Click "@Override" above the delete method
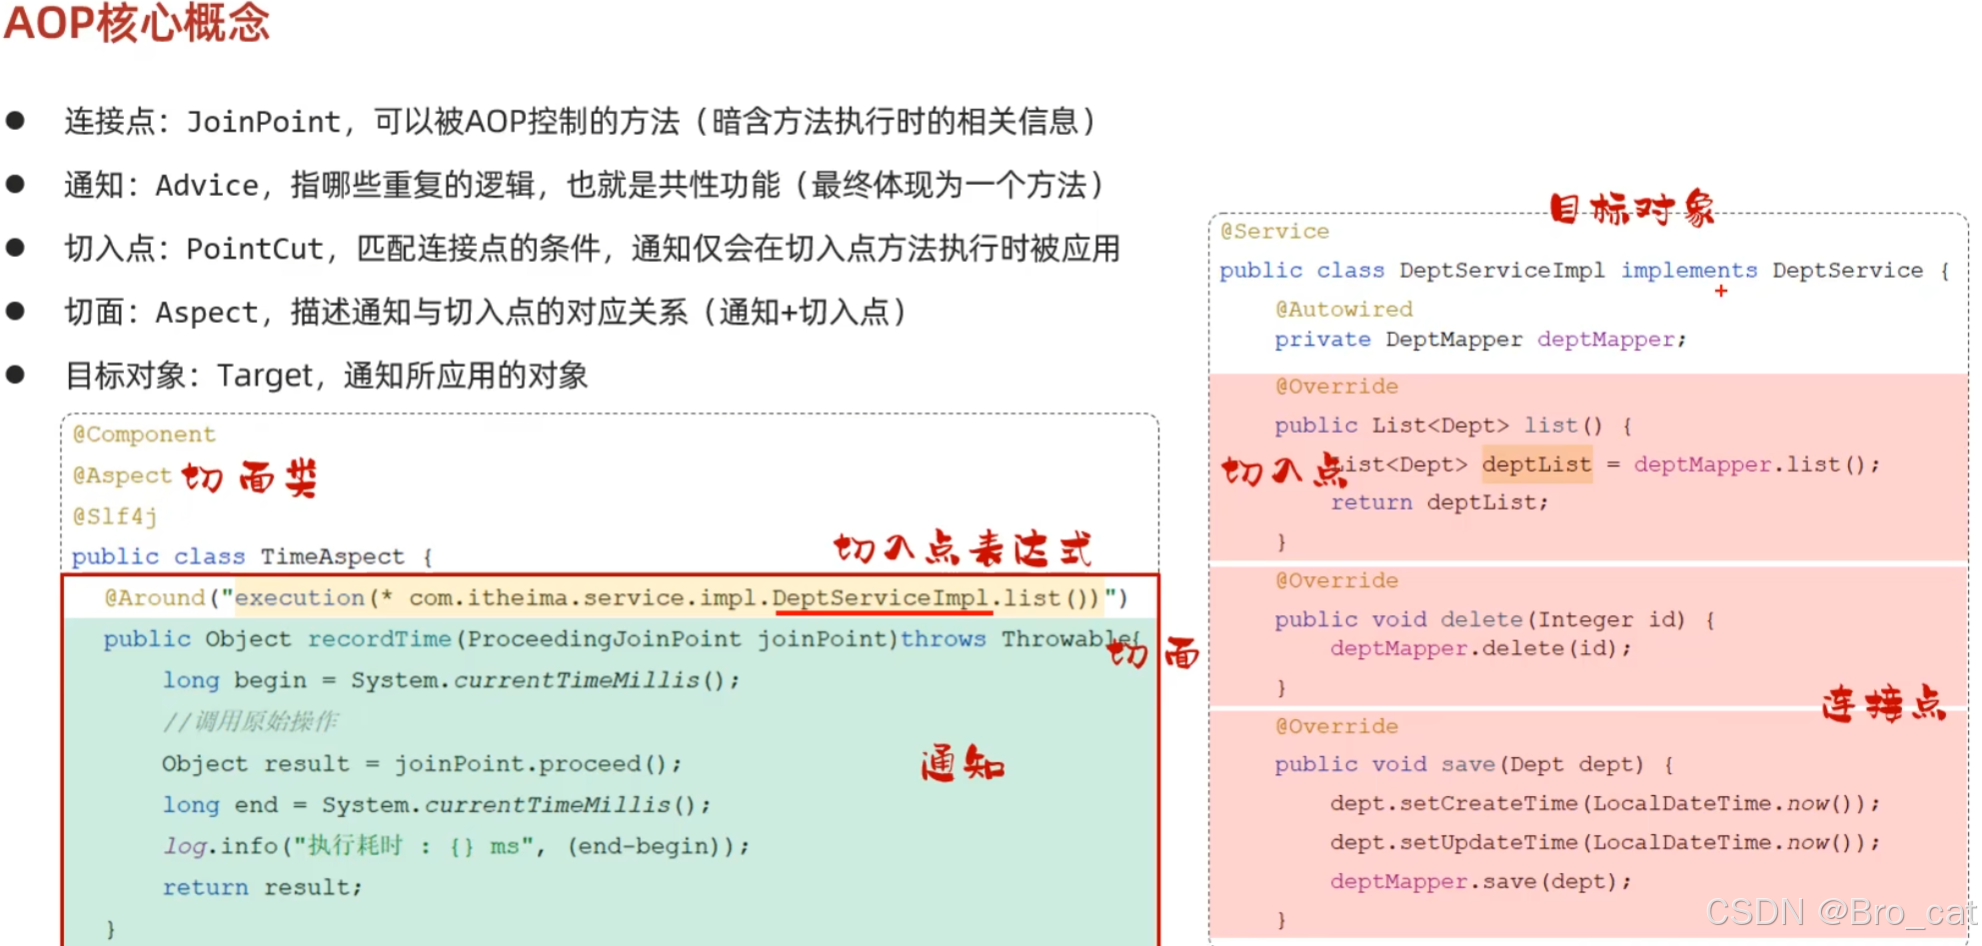Image resolution: width=1982 pixels, height=946 pixels. point(1337,580)
